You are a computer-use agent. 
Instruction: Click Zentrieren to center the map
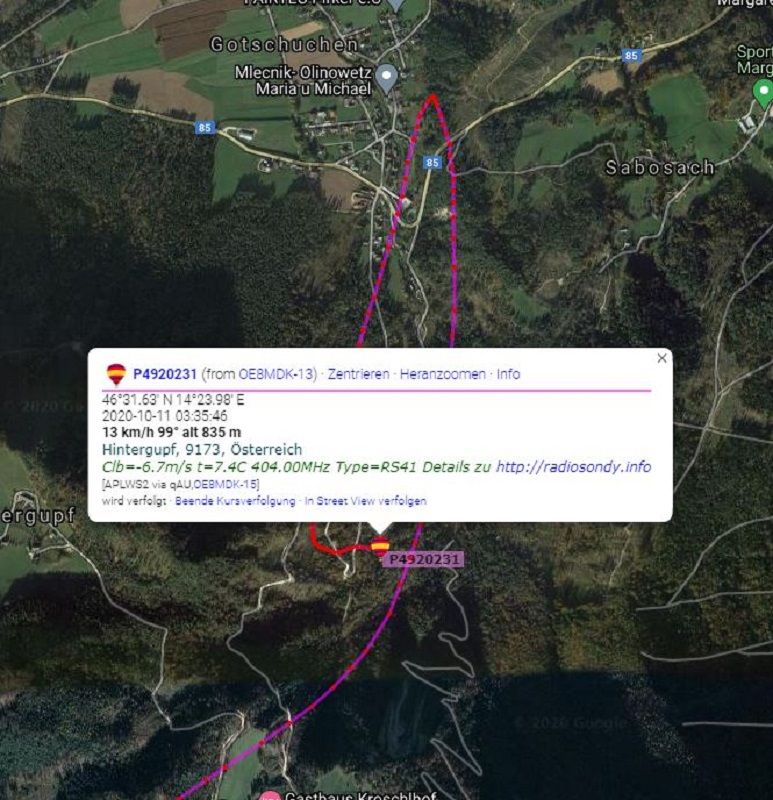tap(358, 374)
